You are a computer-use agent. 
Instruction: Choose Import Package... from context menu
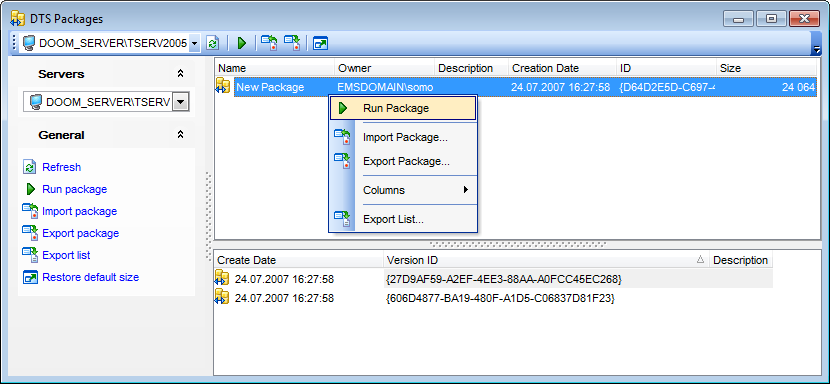pyautogui.click(x=403, y=137)
